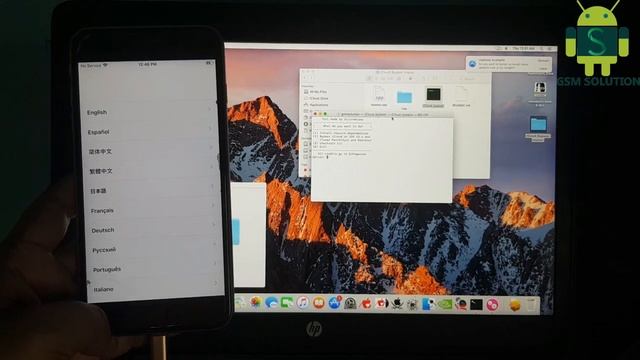The image size is (640, 360).
Task: Select Français on the phone language list
Action: click(102, 211)
